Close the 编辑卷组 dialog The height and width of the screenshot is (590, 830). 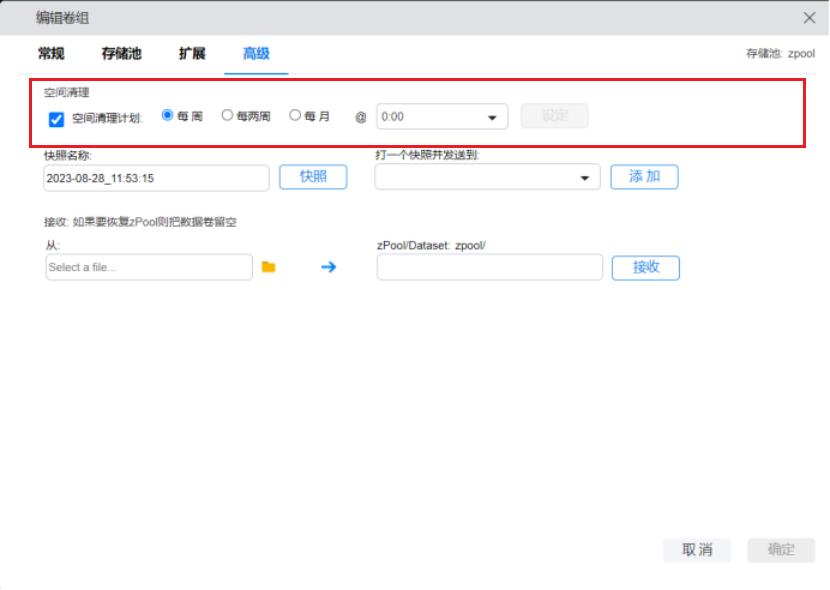pyautogui.click(x=810, y=18)
